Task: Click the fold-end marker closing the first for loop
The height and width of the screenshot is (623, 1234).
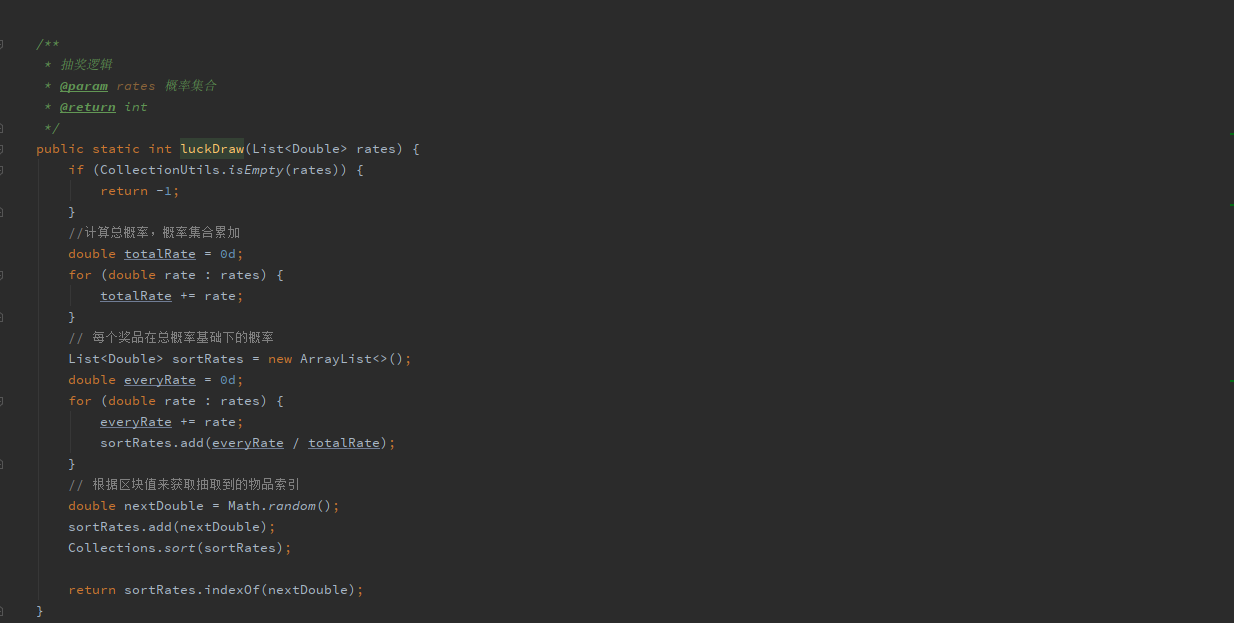Action: coord(2,317)
